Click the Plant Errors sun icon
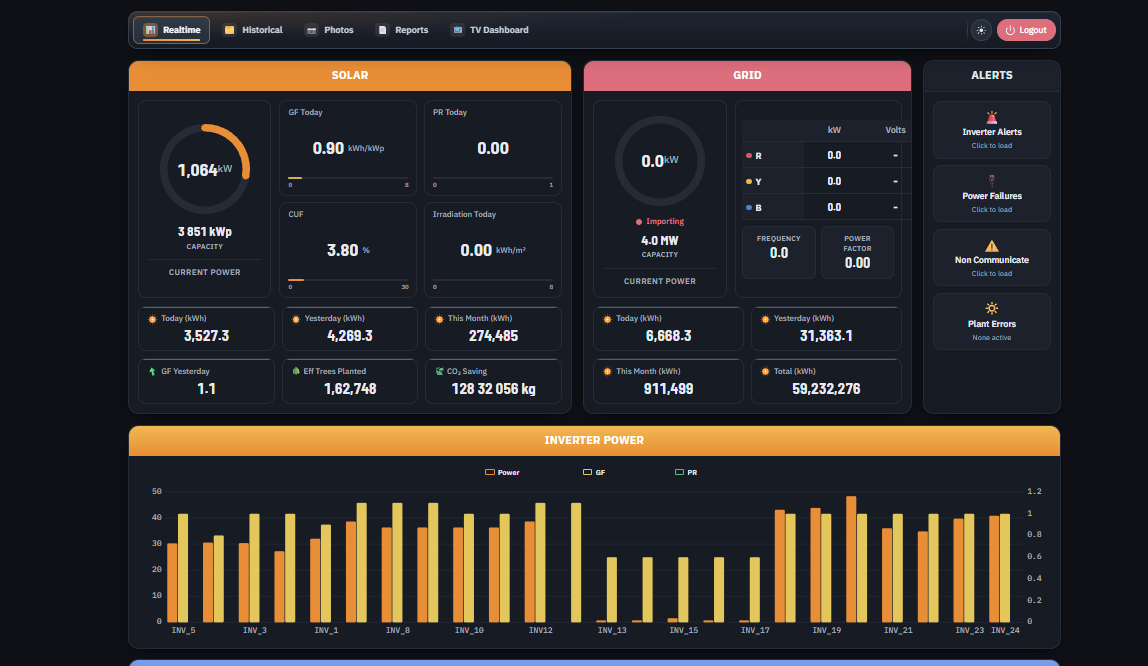This screenshot has width=1148, height=666. click(991, 308)
